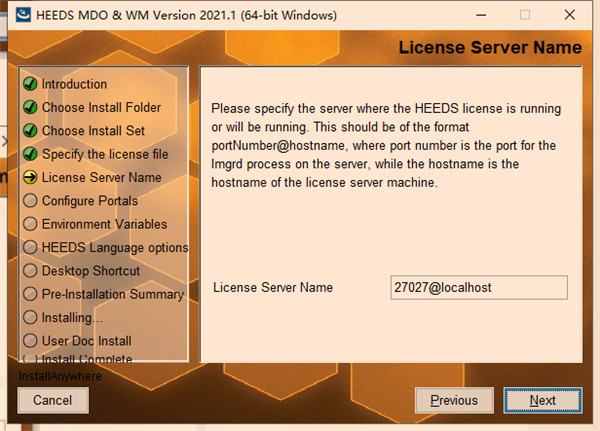
Task: Click the User Doc Install step label
Action: 86,341
